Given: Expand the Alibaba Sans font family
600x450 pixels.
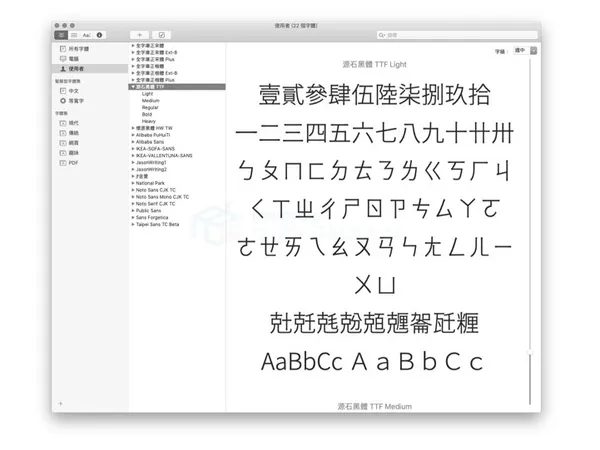Looking at the screenshot, I should click(133, 142).
